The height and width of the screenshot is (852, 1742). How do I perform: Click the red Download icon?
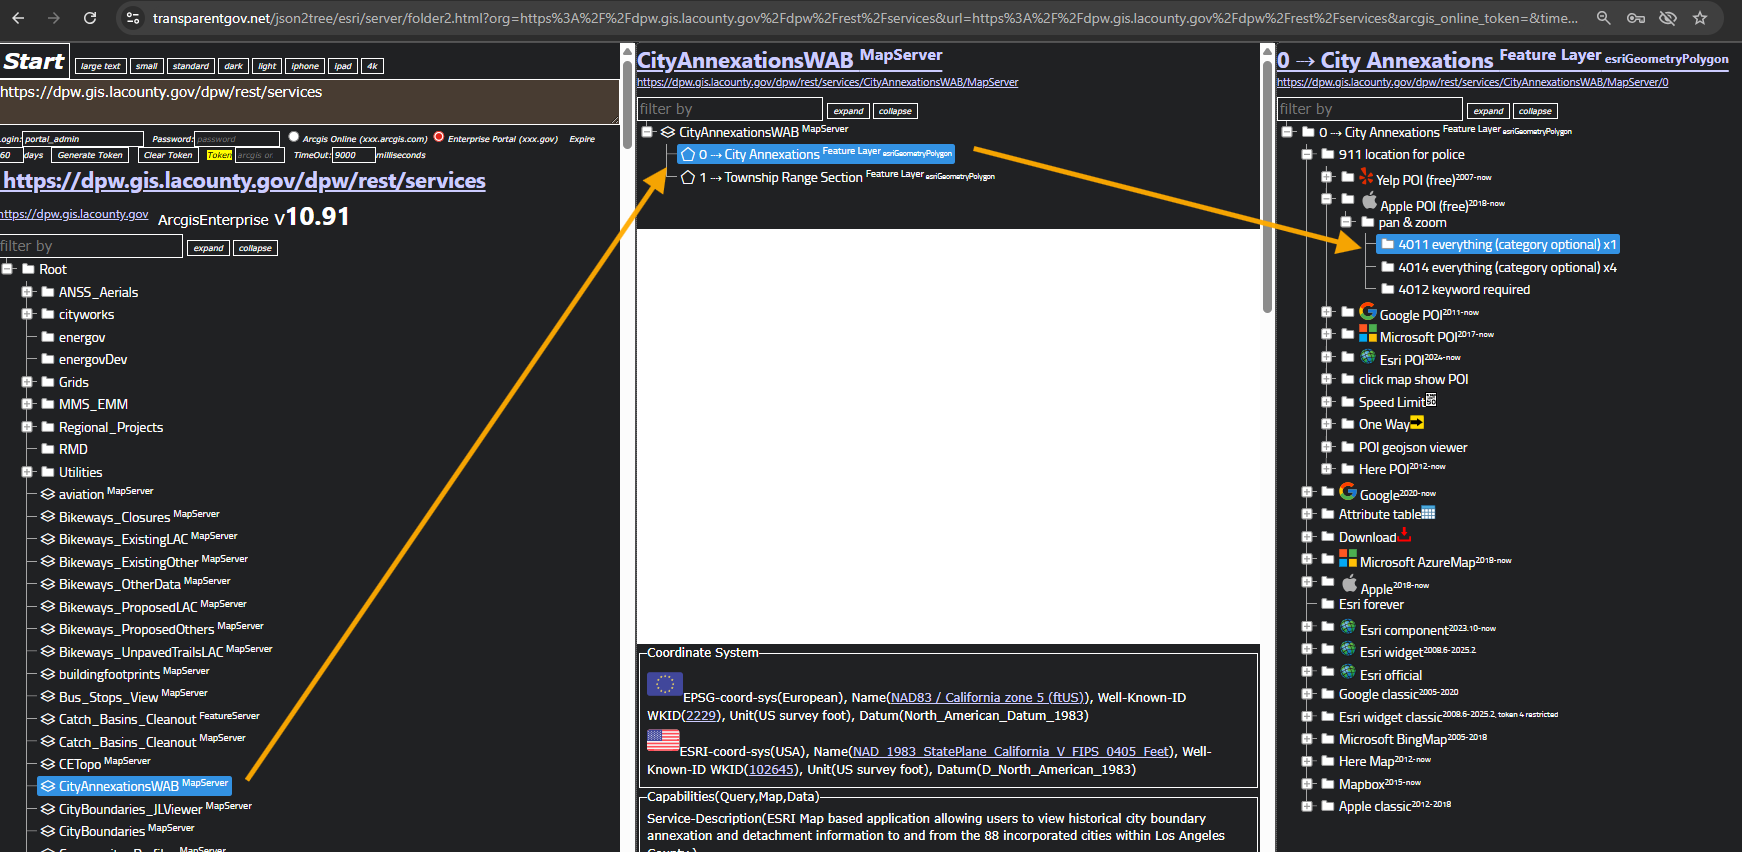point(1405,535)
